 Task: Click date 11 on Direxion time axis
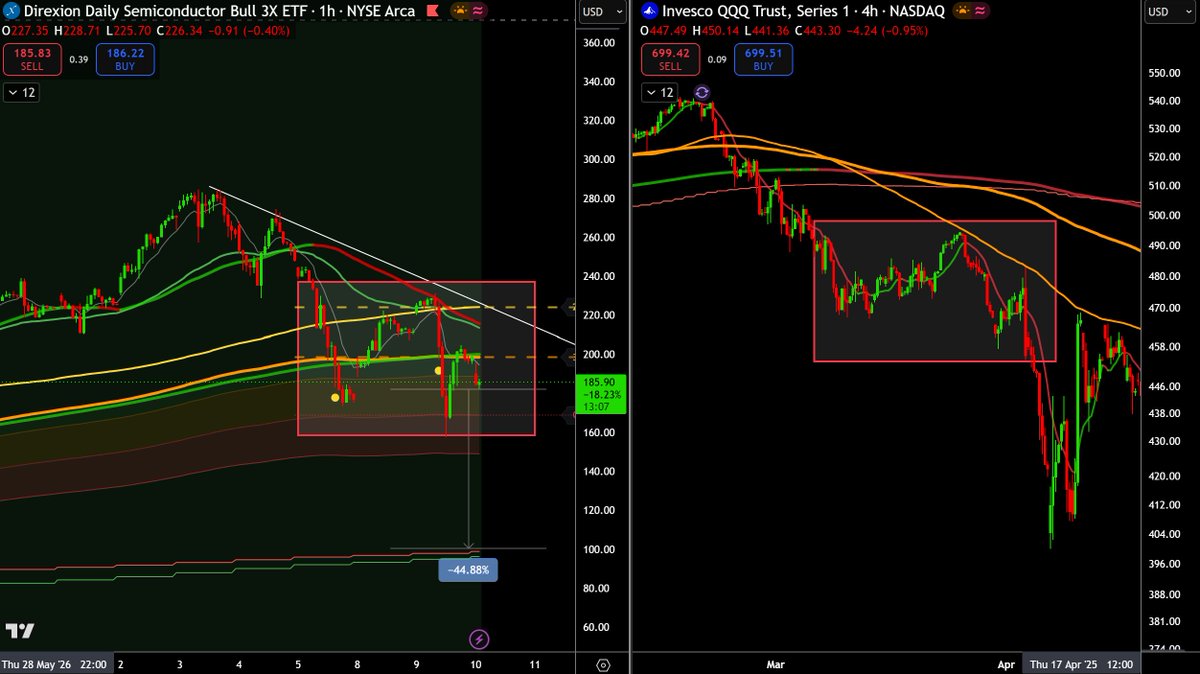[534, 663]
